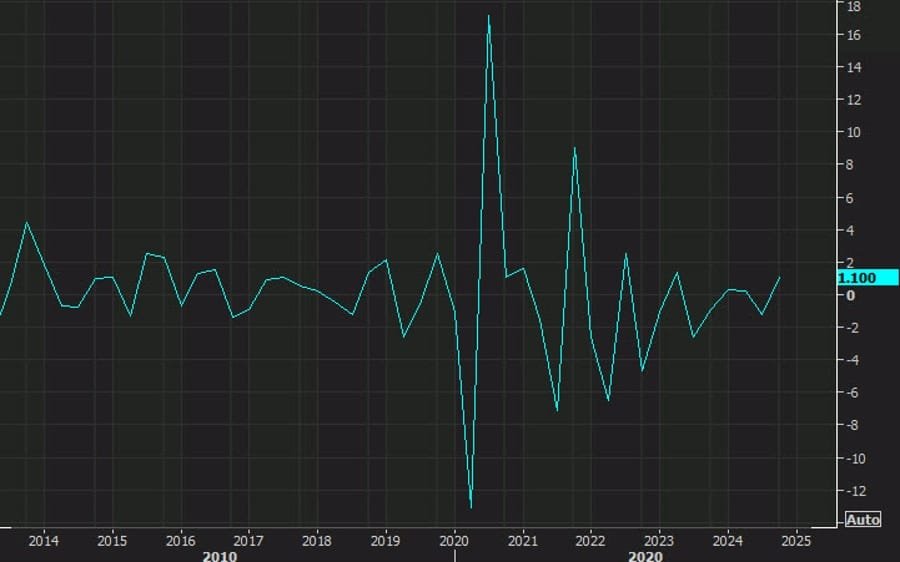The height and width of the screenshot is (562, 900).
Task: Click the line peak above 4 near 2014
Action: click(27, 222)
